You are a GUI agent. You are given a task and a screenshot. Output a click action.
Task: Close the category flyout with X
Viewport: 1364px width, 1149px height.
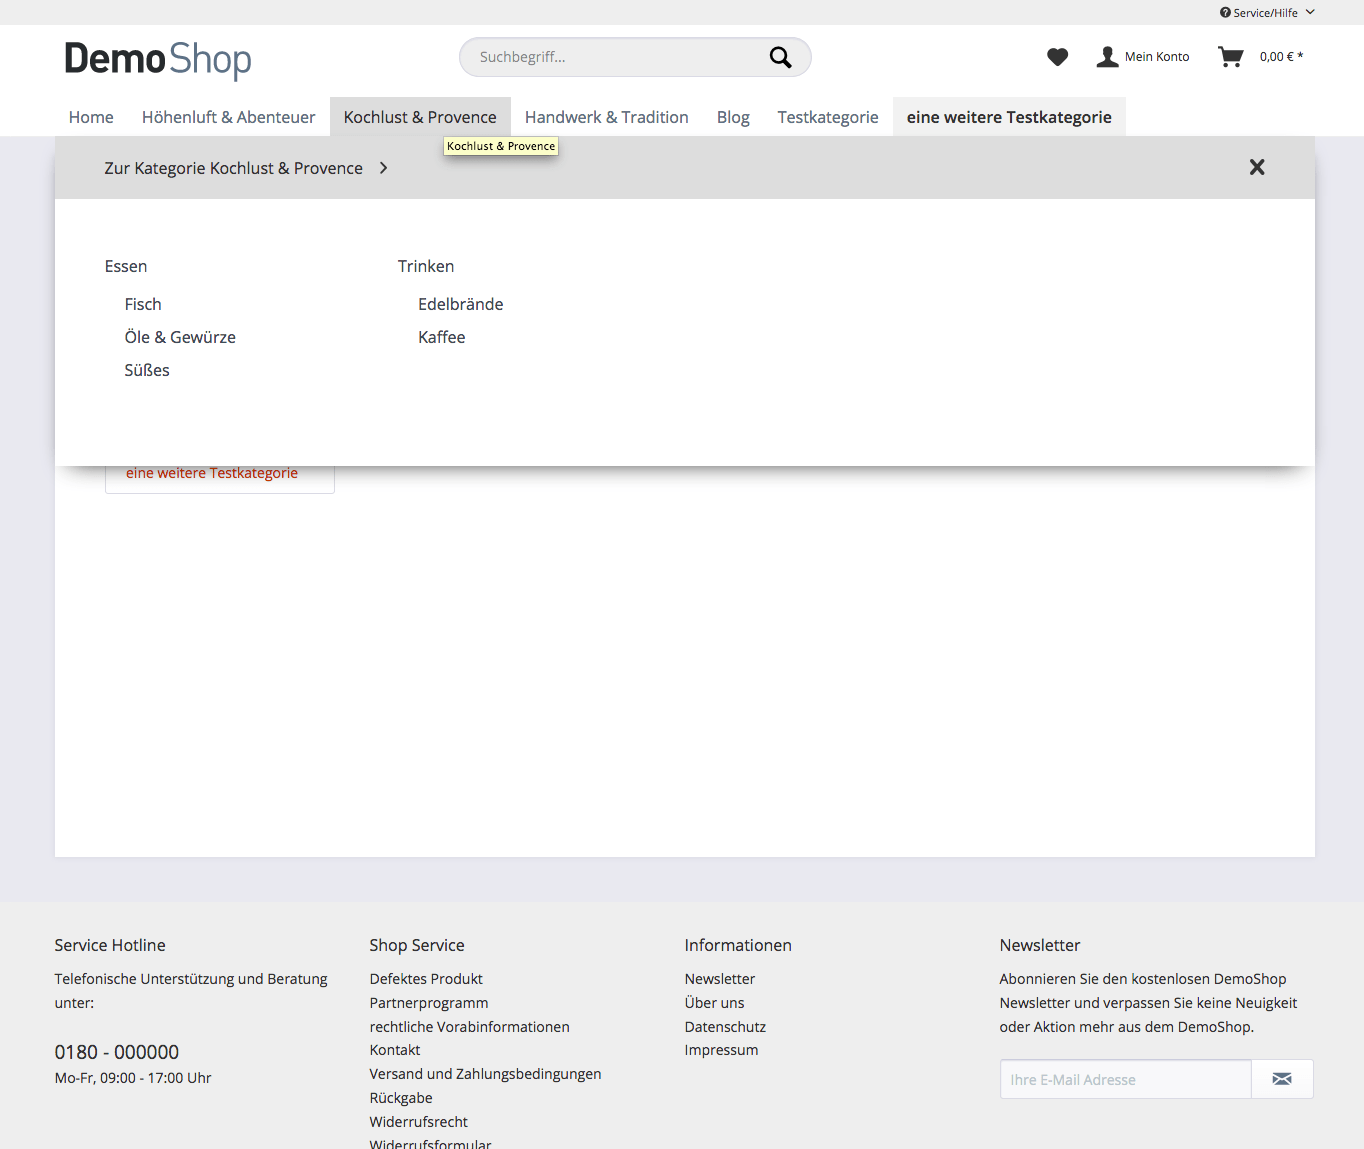pos(1257,167)
